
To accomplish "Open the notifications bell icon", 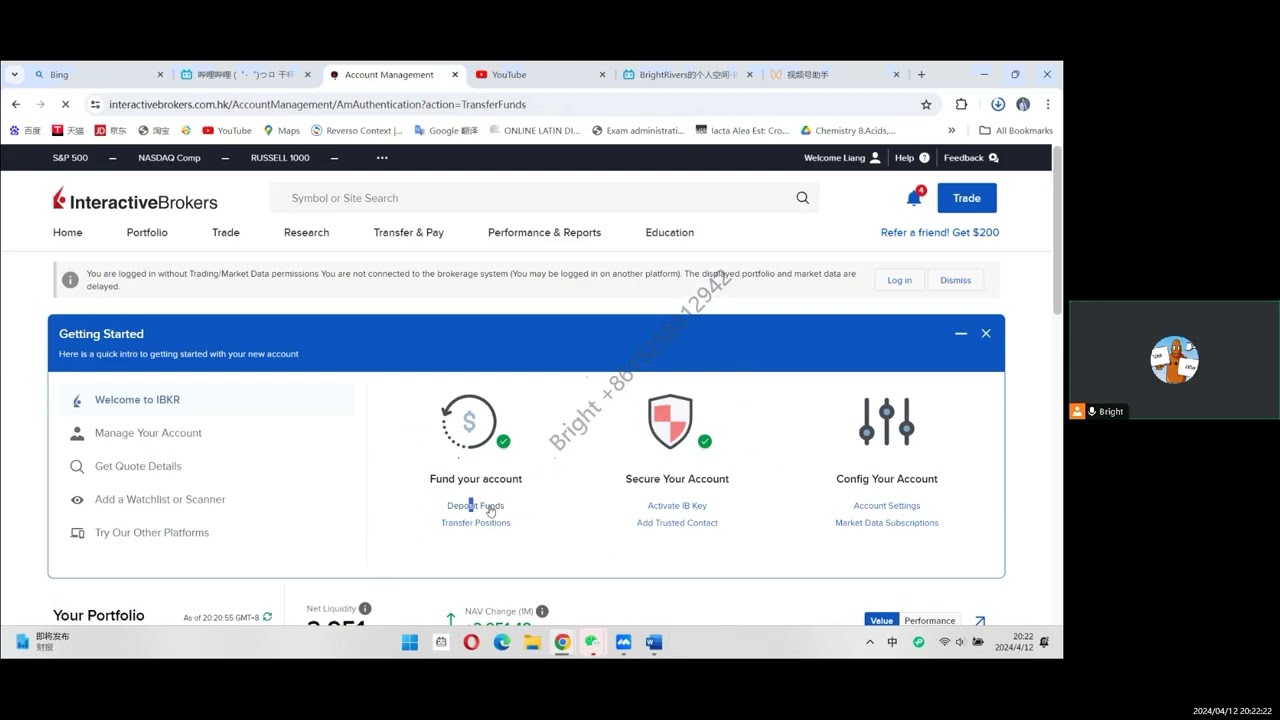I will (914, 198).
